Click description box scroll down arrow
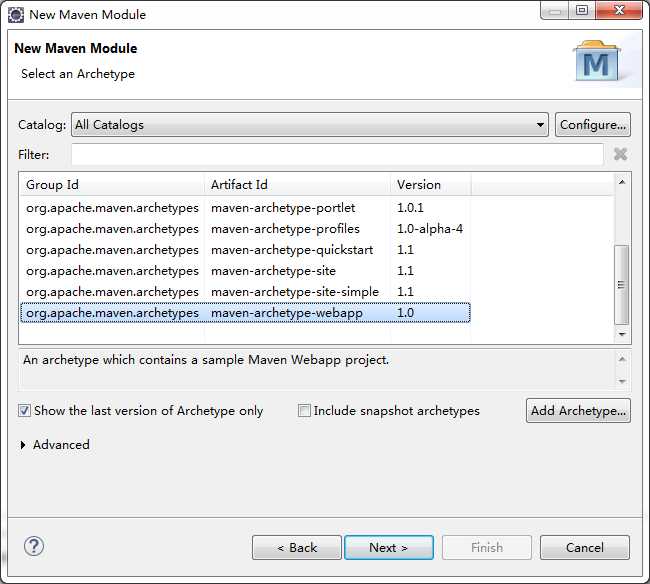This screenshot has width=650, height=584. [622, 381]
